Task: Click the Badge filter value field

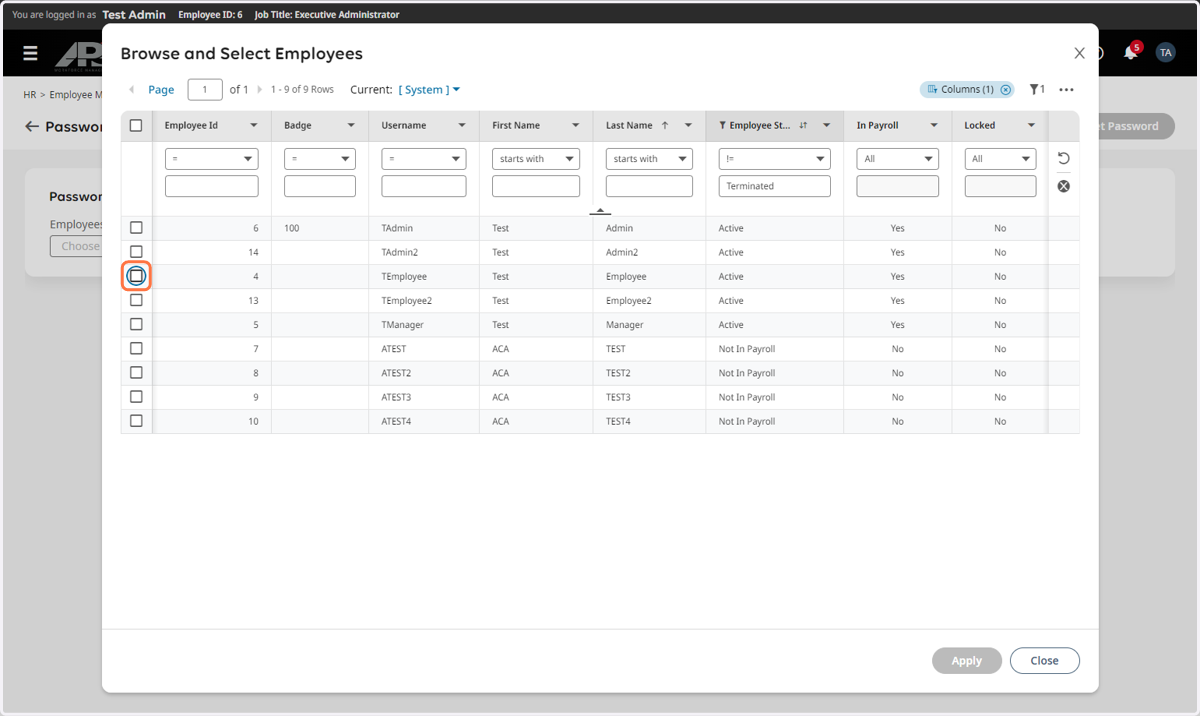Action: click(320, 186)
